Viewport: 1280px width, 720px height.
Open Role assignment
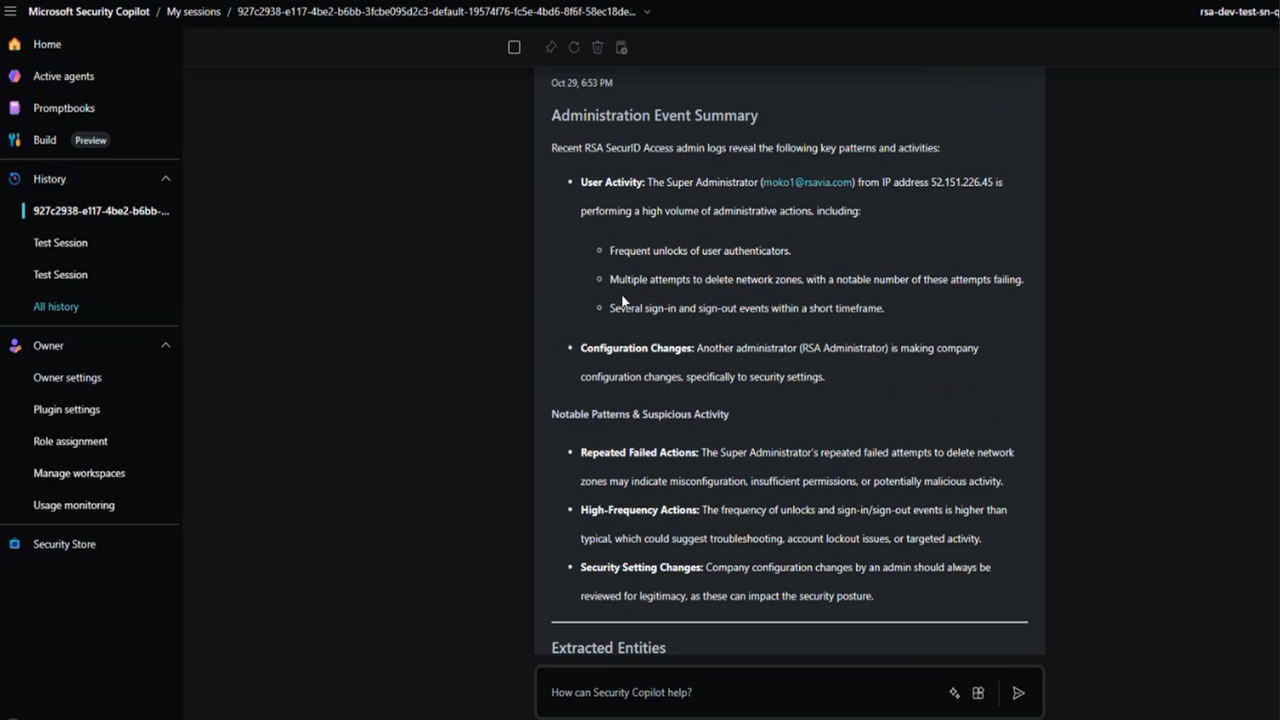(70, 442)
